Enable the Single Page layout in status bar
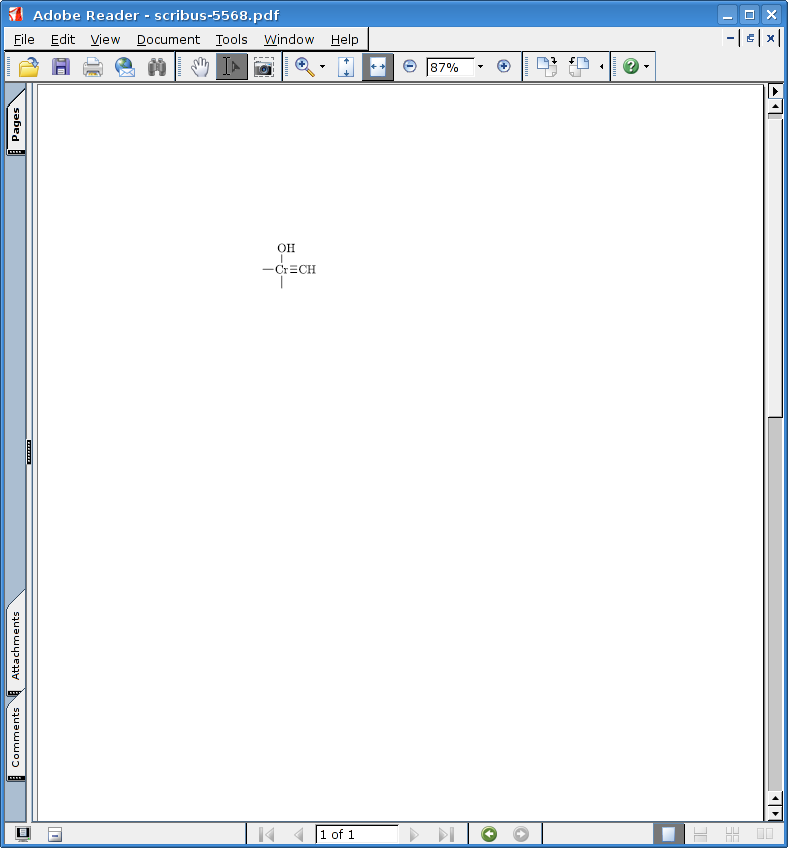788x848 pixels. pos(668,834)
